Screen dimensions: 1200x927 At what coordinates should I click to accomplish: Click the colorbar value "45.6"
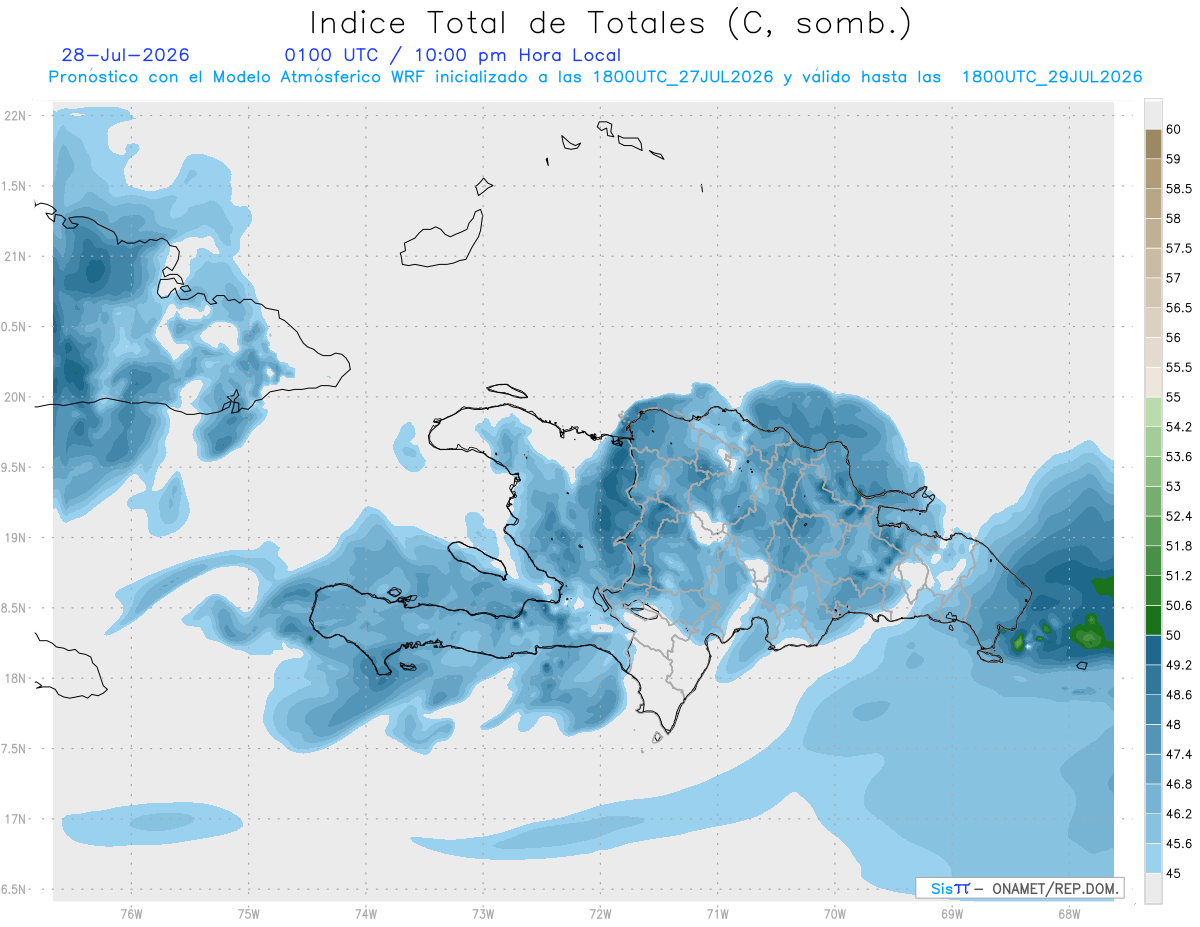pos(1179,844)
